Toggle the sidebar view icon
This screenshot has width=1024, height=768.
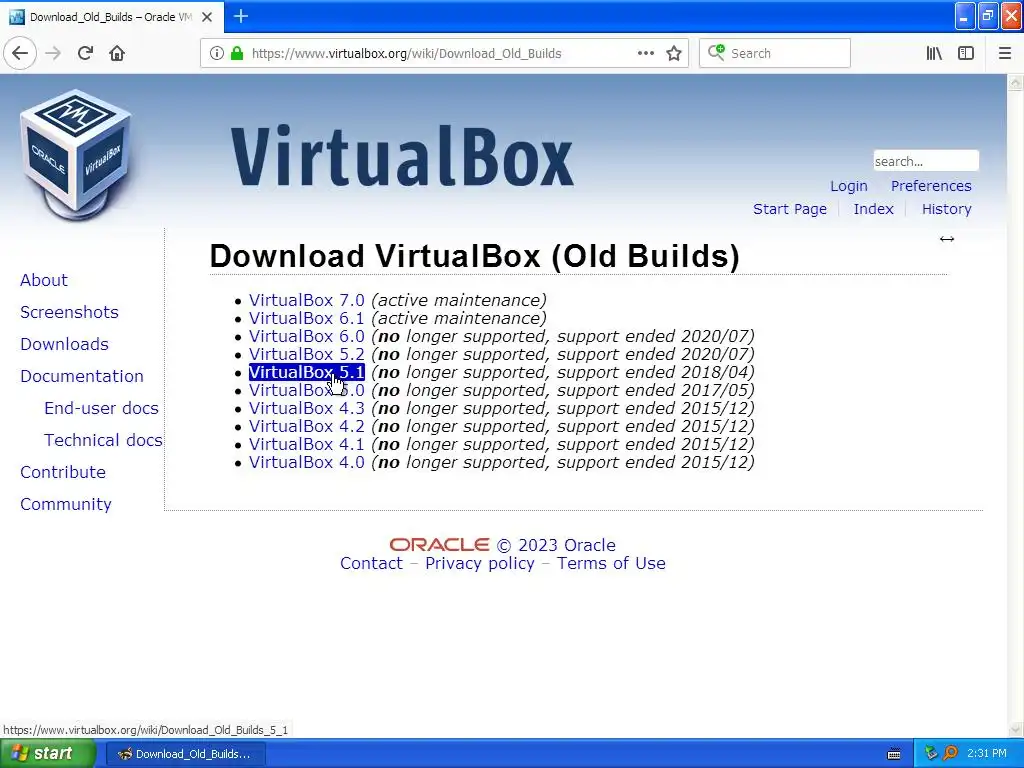click(x=966, y=53)
